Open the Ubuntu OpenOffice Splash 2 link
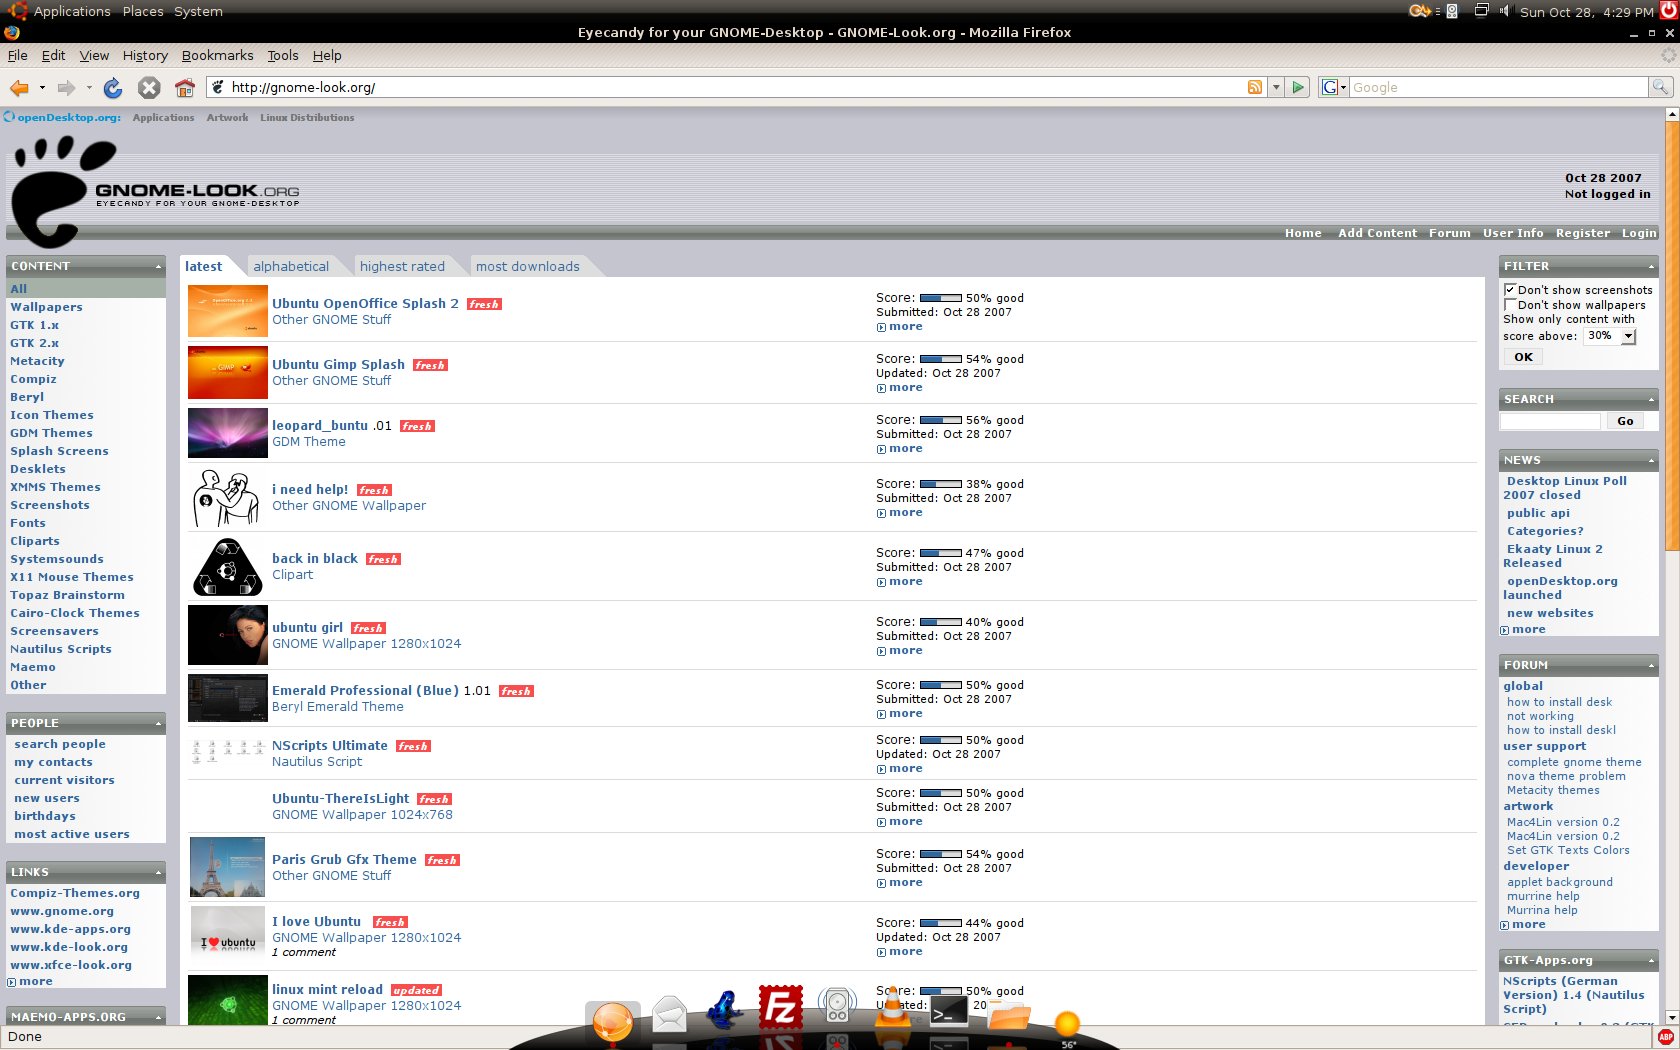This screenshot has height=1050, width=1680. pyautogui.click(x=365, y=304)
